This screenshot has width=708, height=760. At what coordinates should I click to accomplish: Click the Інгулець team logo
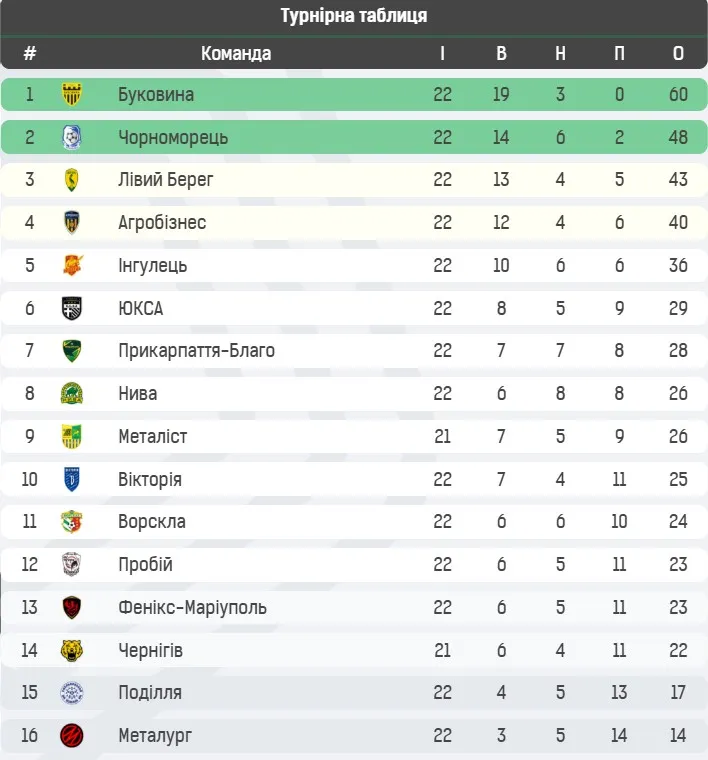click(72, 265)
